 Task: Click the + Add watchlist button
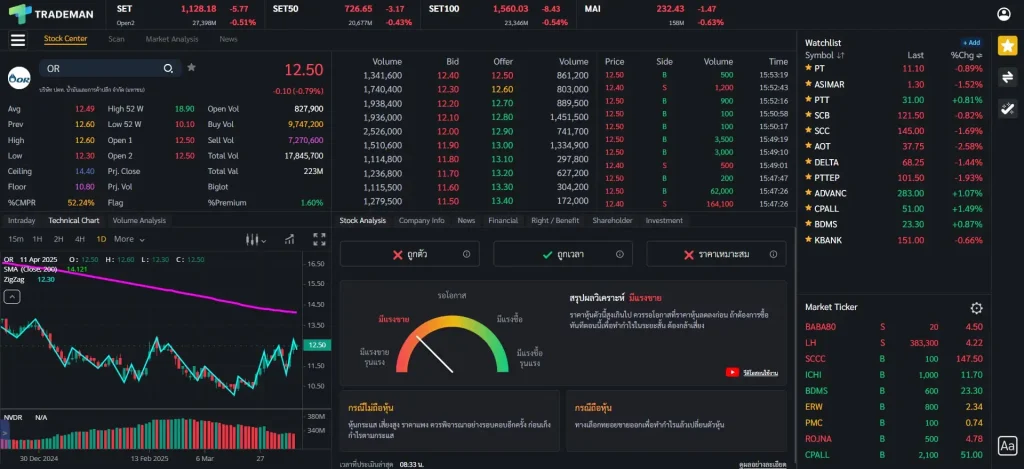tap(972, 42)
